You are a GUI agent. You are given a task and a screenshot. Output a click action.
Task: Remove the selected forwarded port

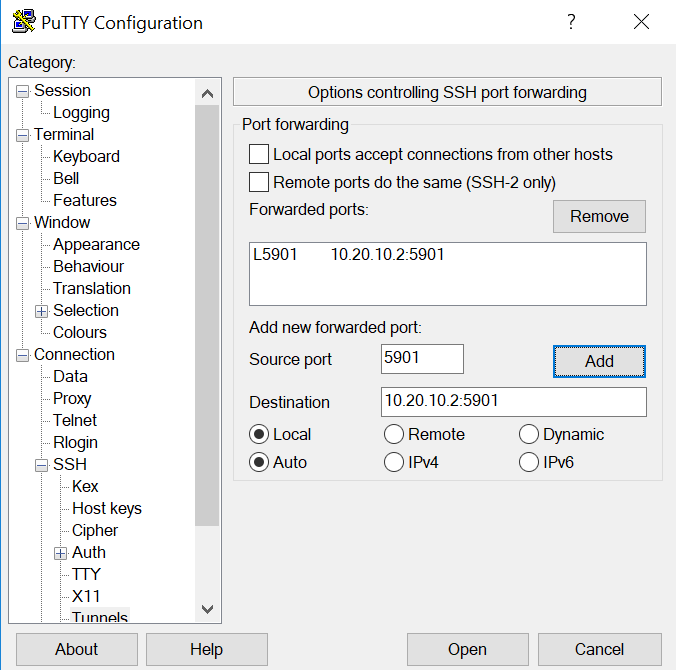pos(599,216)
